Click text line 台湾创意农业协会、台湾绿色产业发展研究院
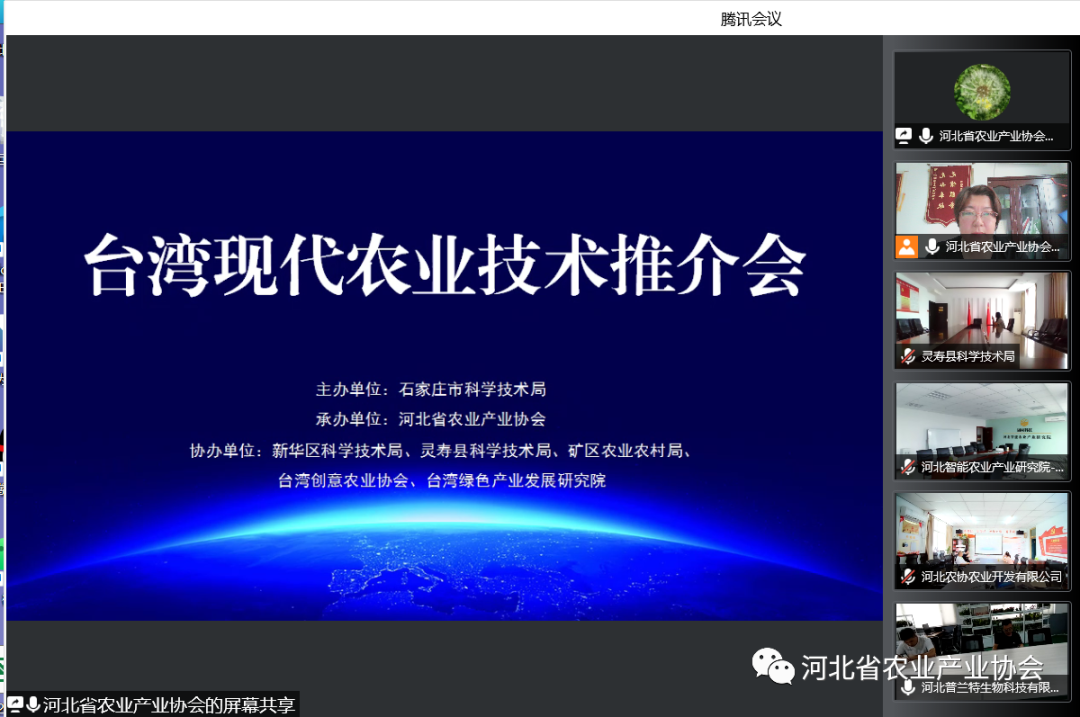Screen dimensions: 1080x717 [x=442, y=480]
